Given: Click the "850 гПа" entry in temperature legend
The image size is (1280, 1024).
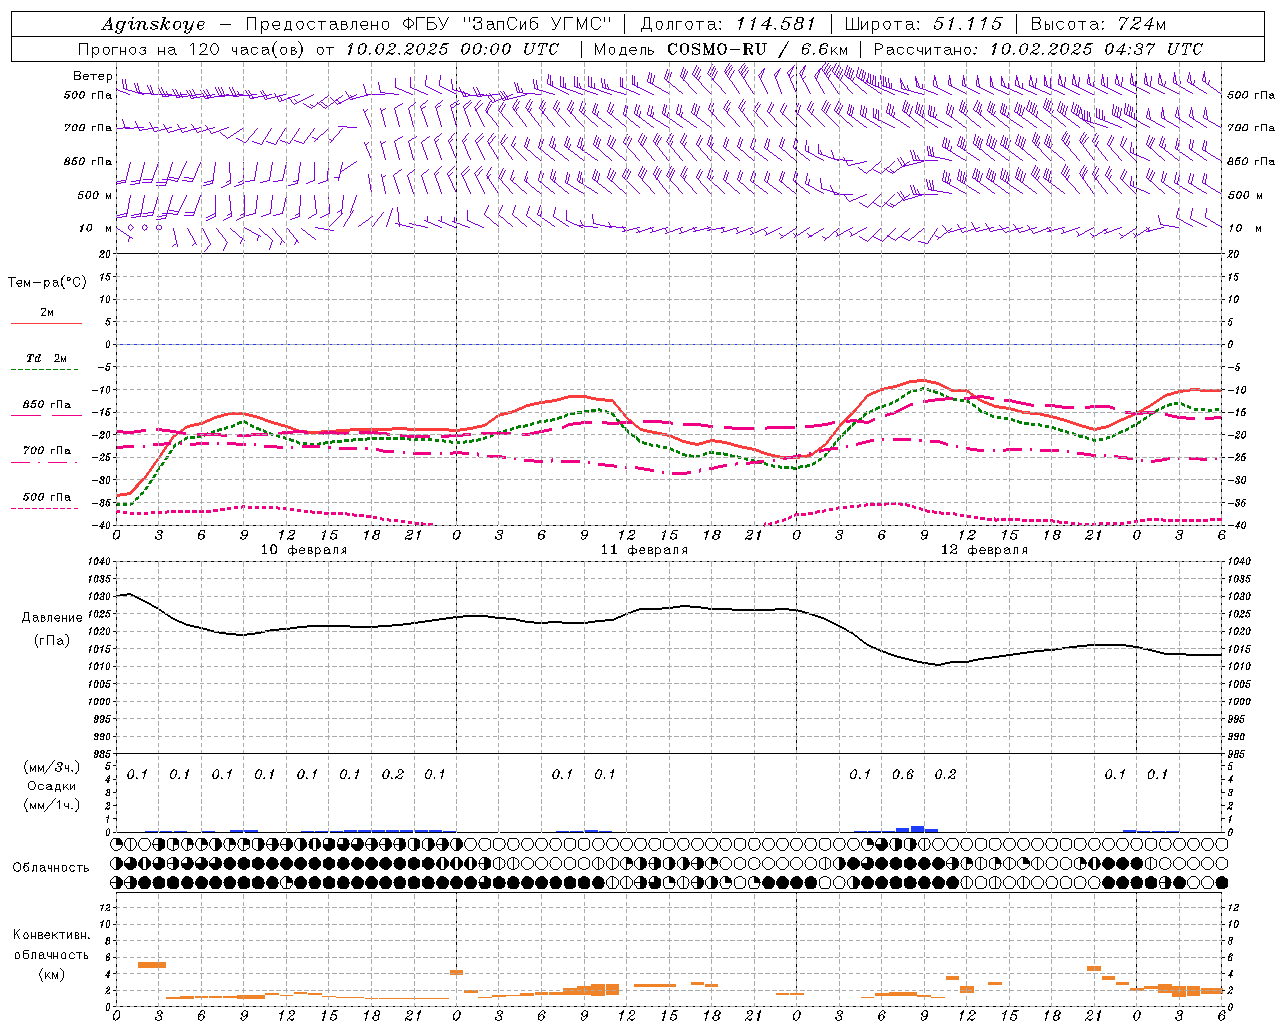Looking at the screenshot, I should click(47, 405).
